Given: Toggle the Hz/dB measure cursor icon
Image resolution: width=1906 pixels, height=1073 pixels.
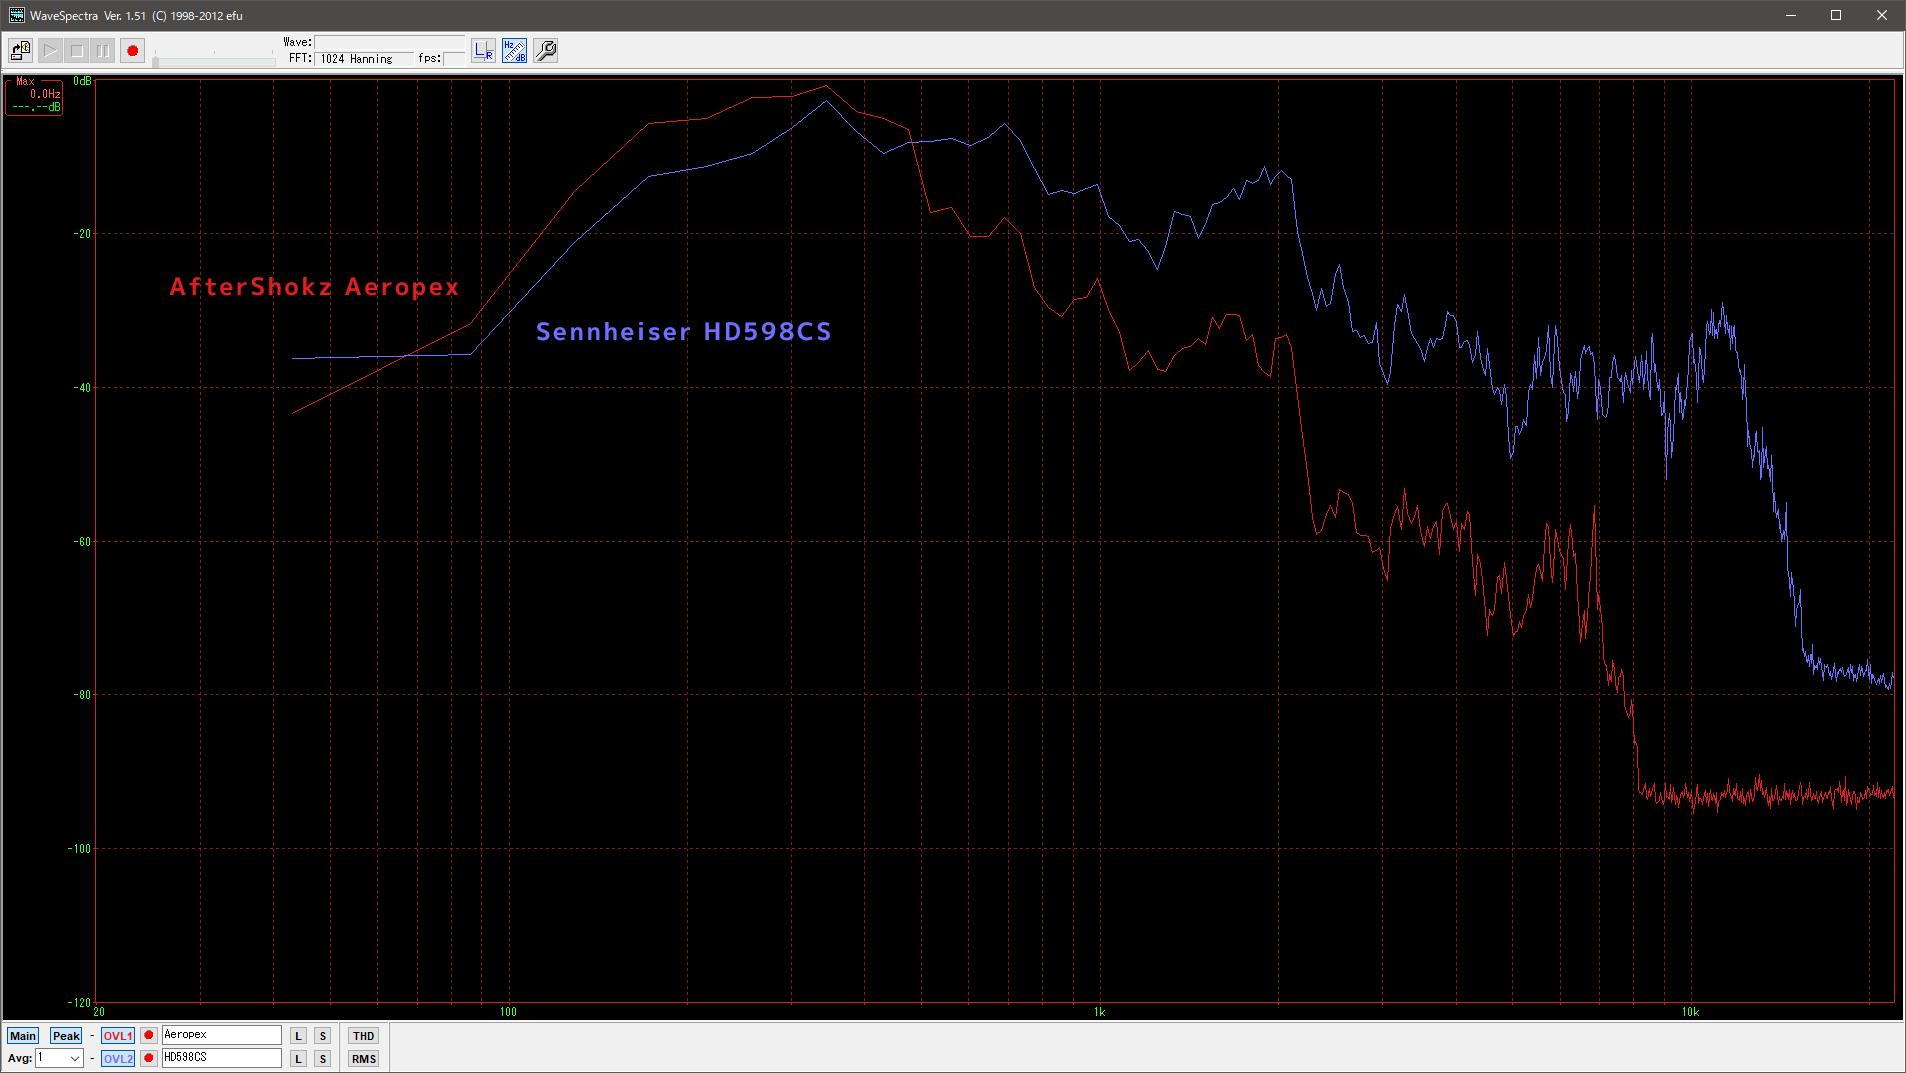Looking at the screenshot, I should [x=514, y=50].
